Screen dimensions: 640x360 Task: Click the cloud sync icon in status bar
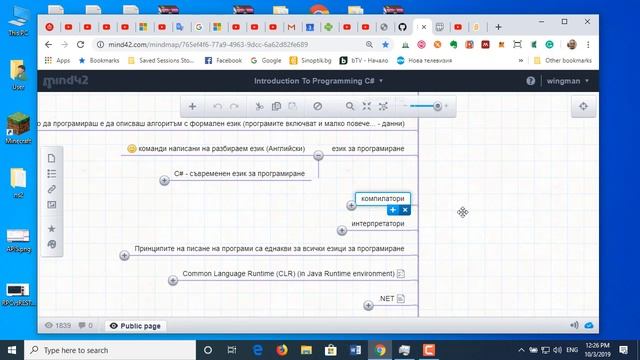589,325
